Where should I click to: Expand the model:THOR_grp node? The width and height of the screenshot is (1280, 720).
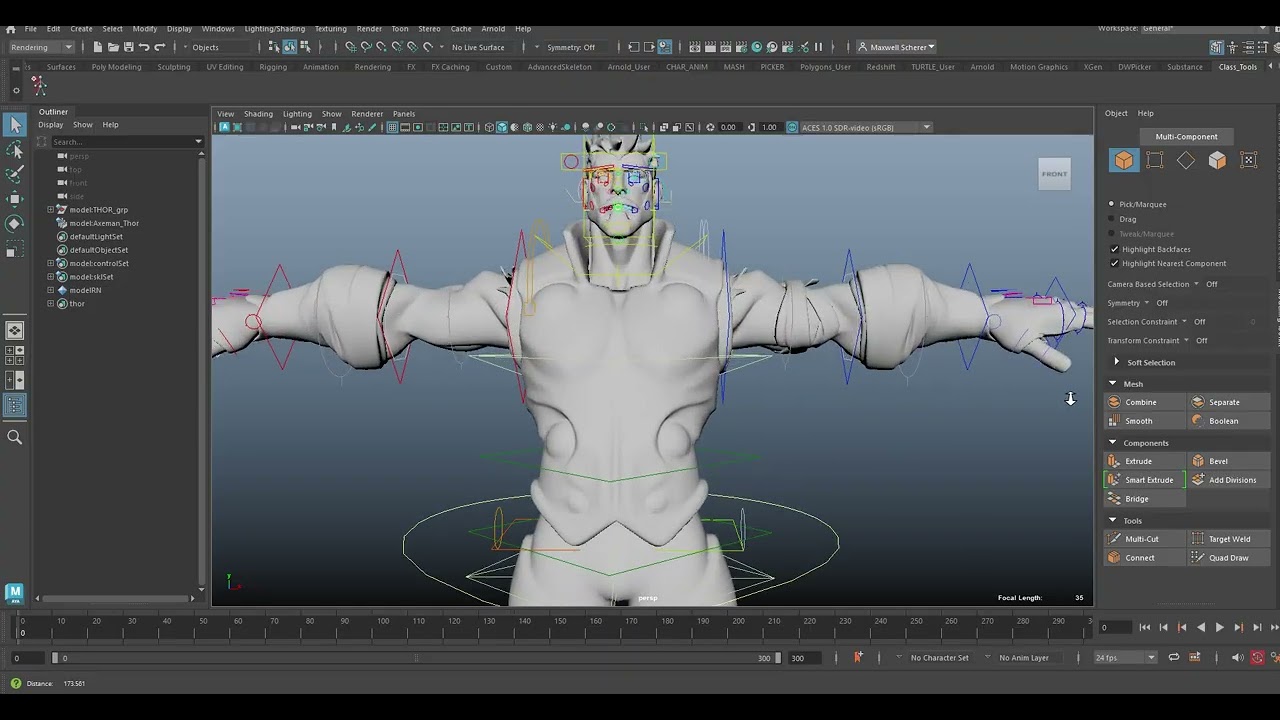coord(51,210)
